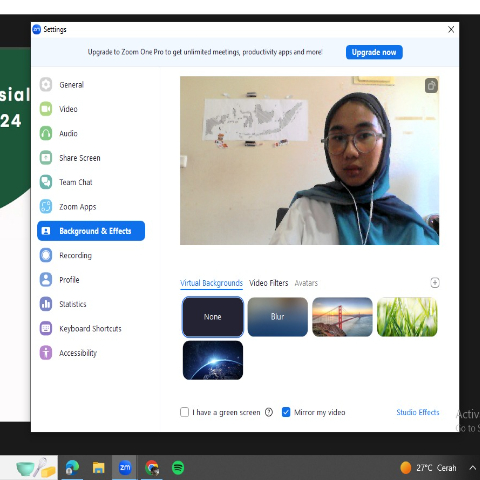The width and height of the screenshot is (480, 480).
Task: Open the Keyboard Shortcuts icon
Action: [46, 328]
